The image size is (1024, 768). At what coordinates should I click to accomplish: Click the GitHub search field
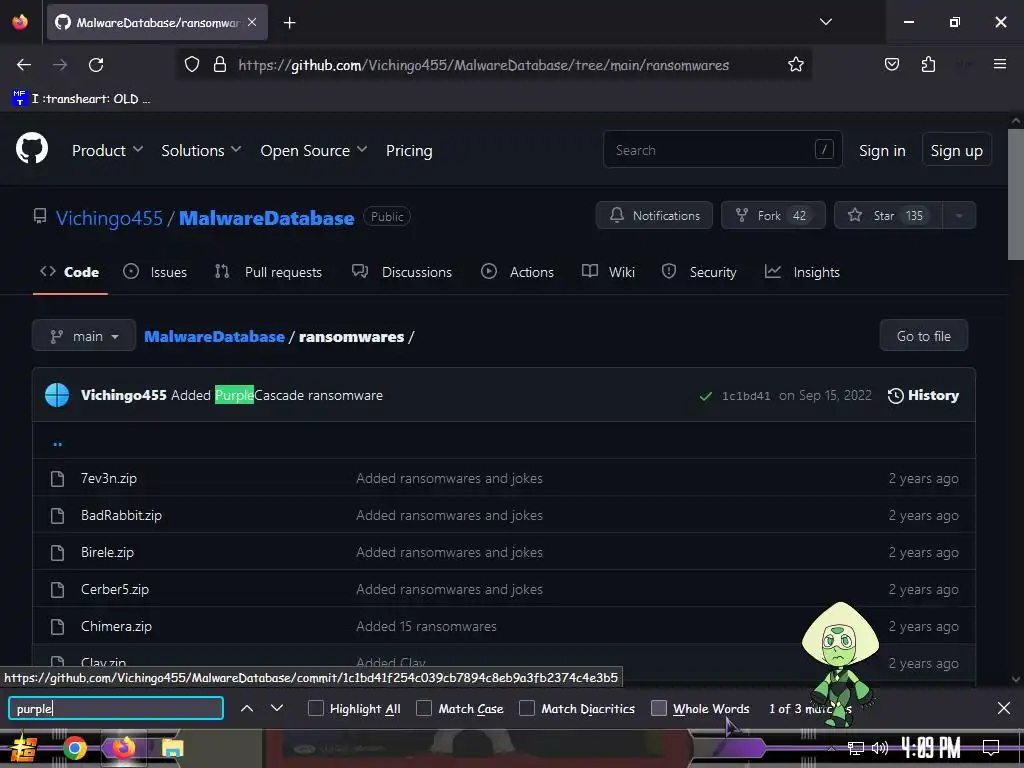(722, 150)
